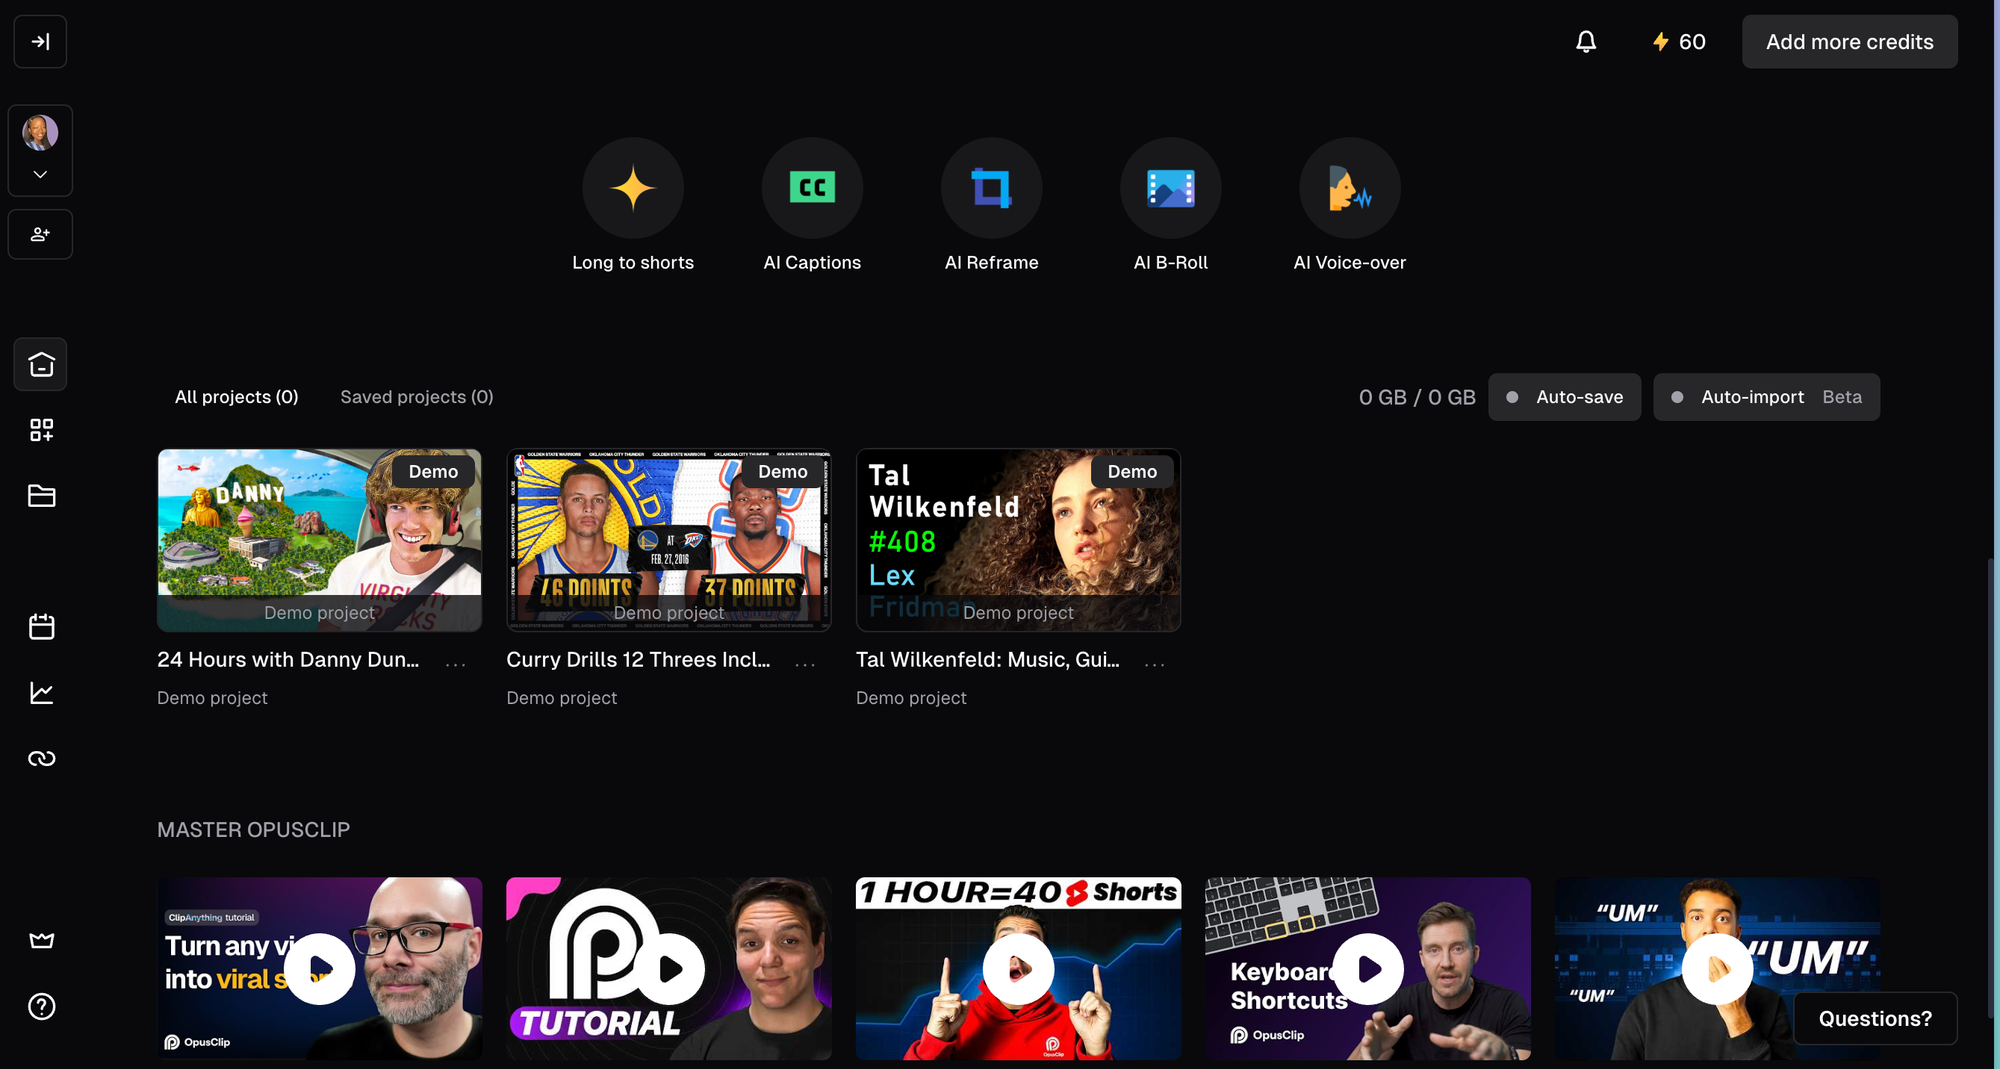Viewport: 2000px width, 1069px height.
Task: Click the crown upgrade icon
Action: click(x=41, y=941)
